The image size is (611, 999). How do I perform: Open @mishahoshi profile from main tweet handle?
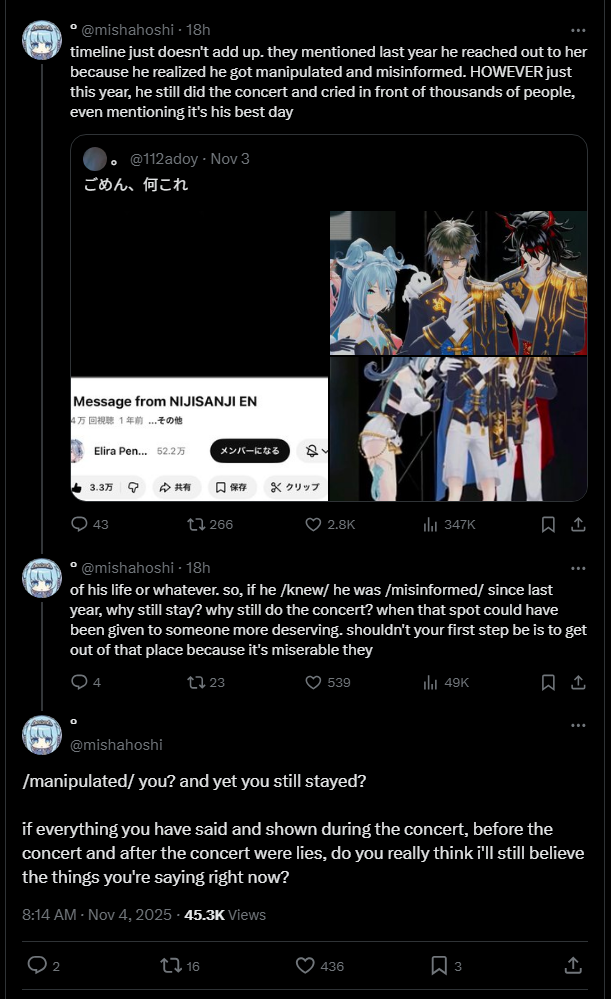(x=116, y=745)
